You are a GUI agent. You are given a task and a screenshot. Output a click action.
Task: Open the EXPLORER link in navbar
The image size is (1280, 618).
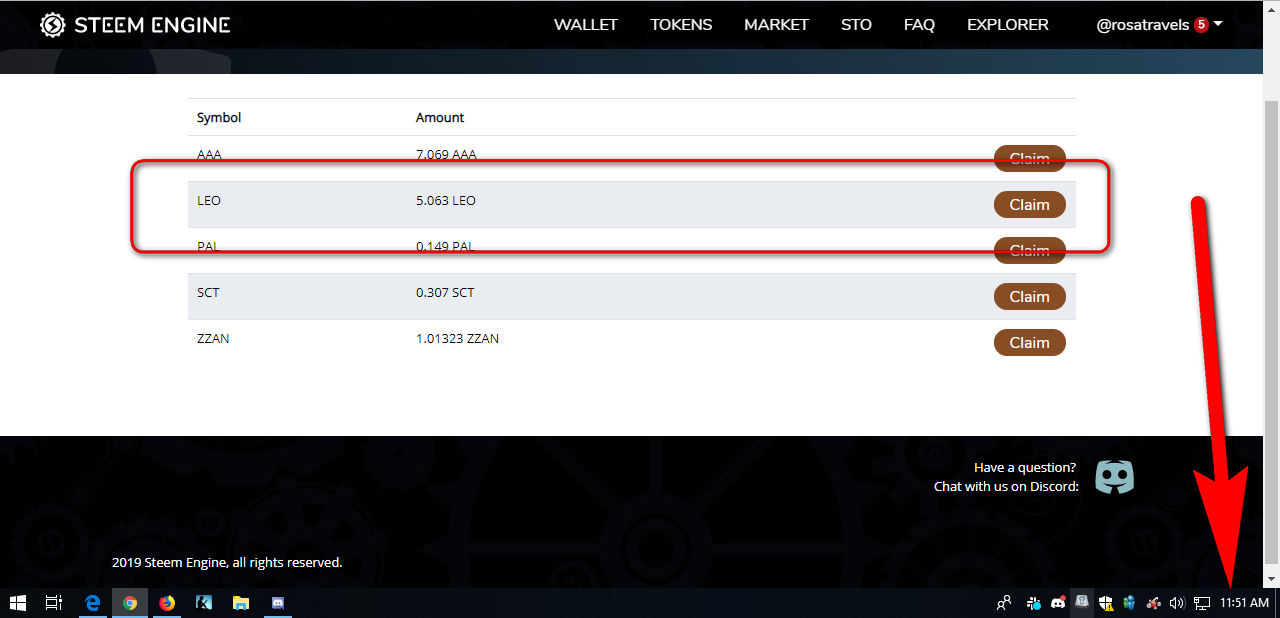[1008, 25]
